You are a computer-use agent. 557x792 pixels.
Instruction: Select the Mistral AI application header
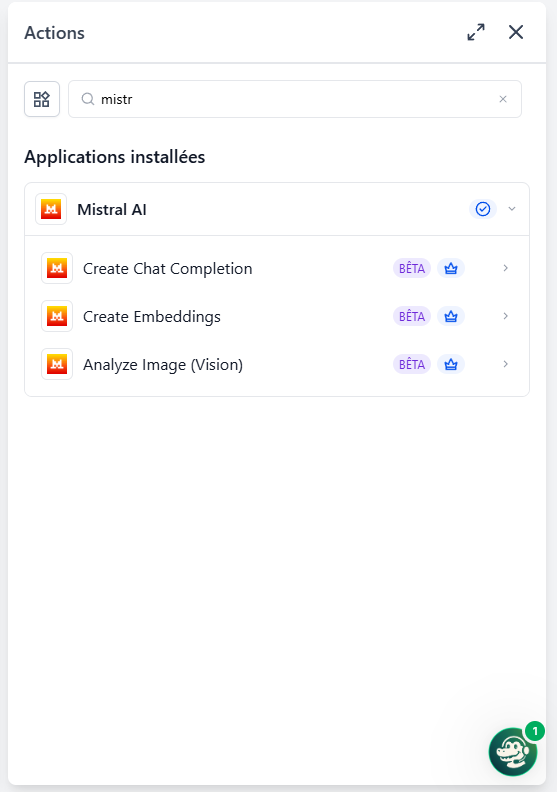click(277, 209)
